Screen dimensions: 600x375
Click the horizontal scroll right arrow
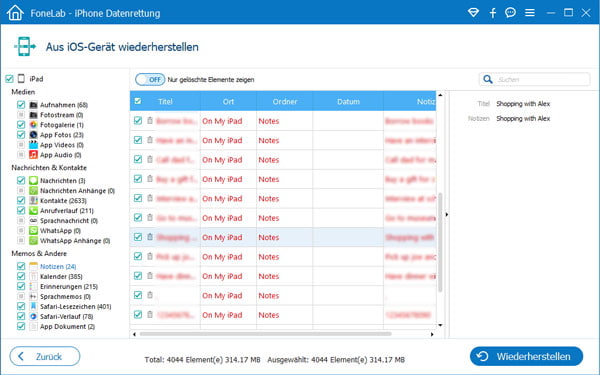tap(432, 334)
